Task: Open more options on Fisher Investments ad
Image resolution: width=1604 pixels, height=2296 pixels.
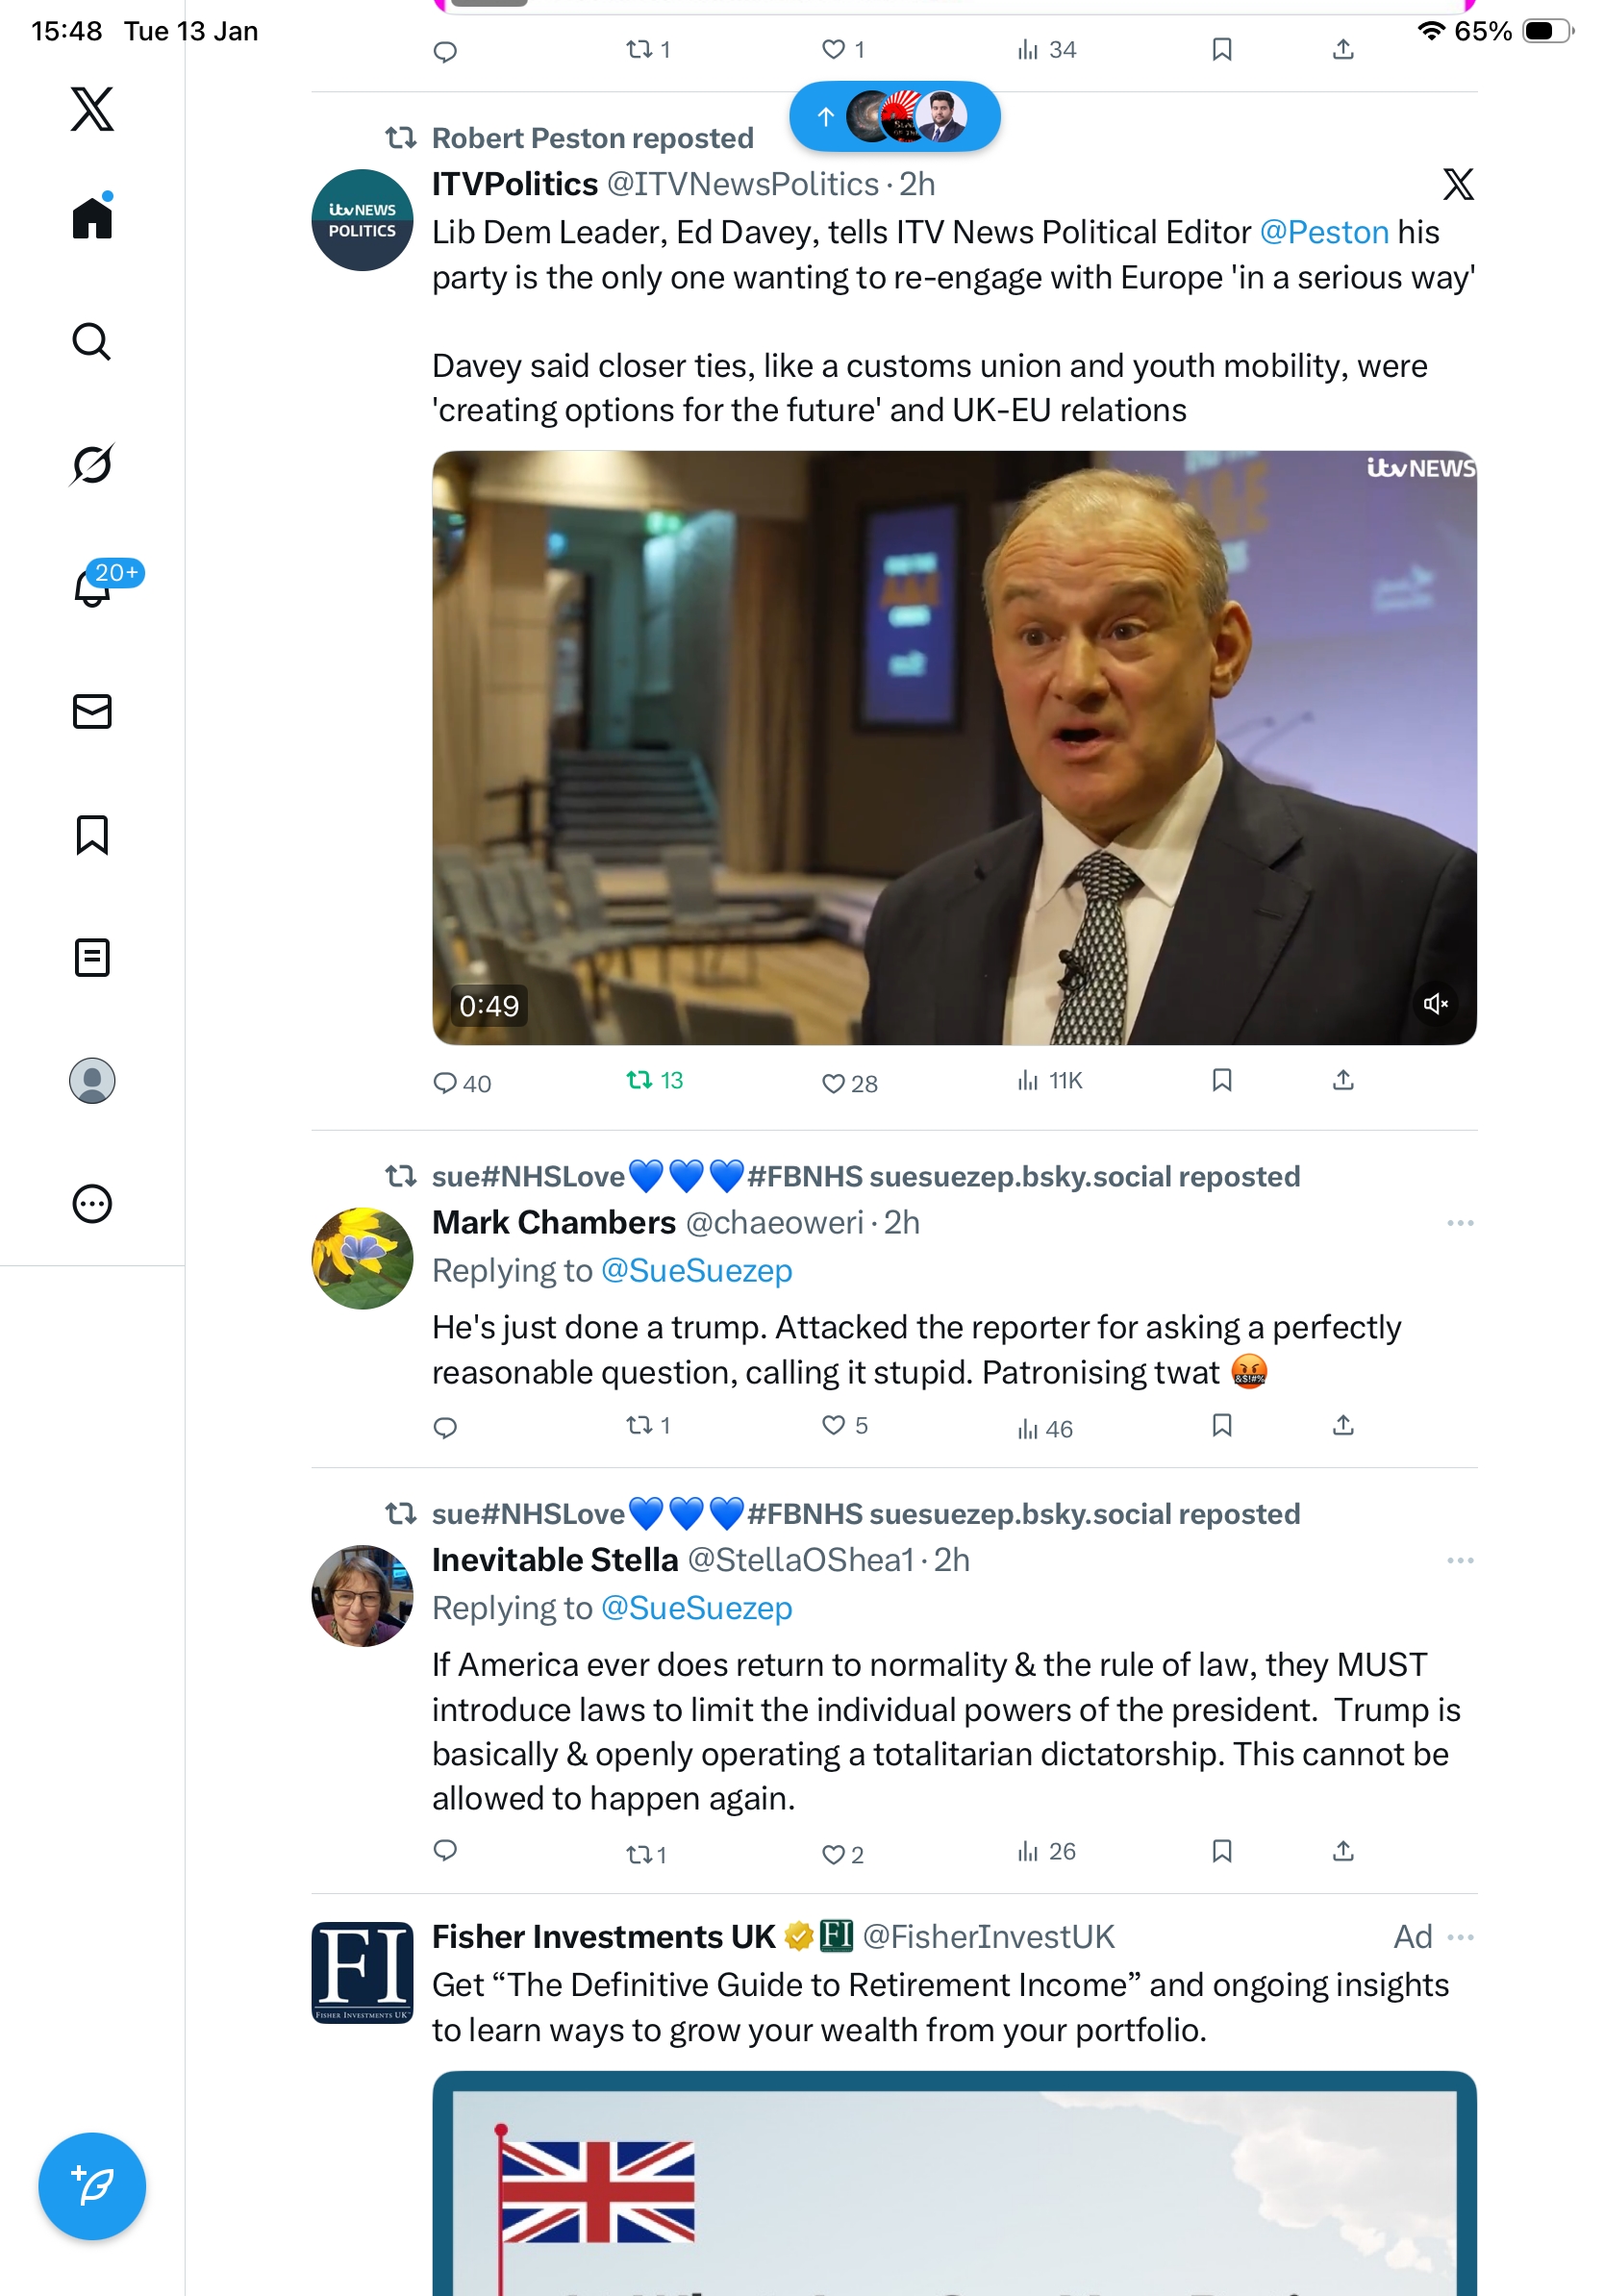Action: [1460, 1937]
